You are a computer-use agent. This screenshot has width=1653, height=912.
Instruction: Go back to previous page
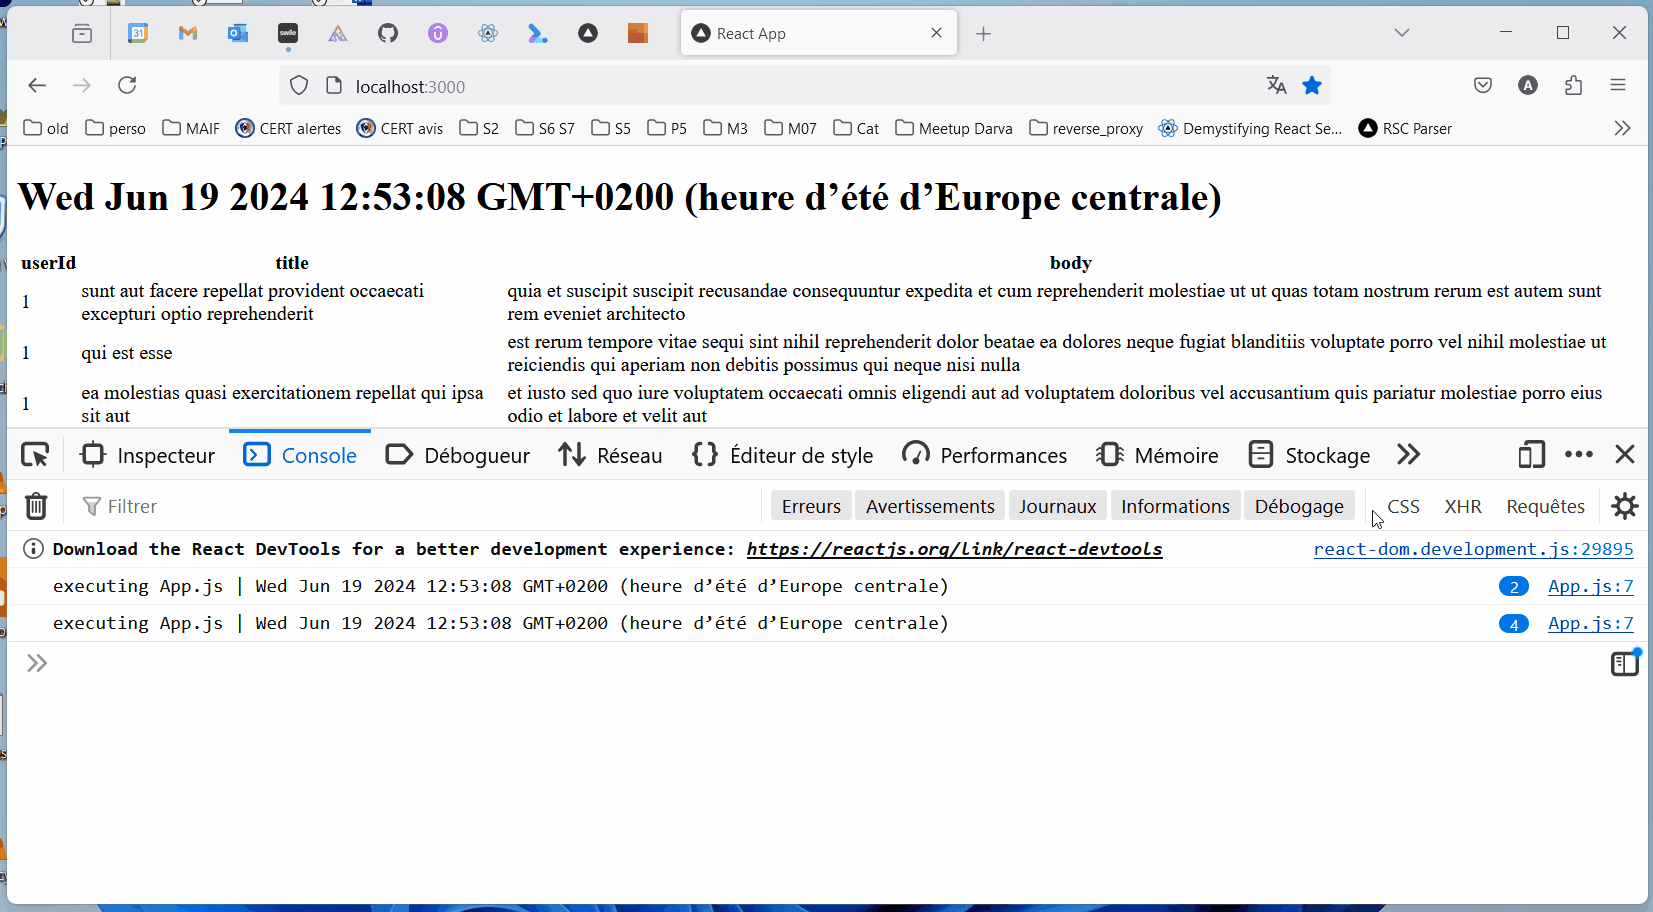pyautogui.click(x=37, y=86)
